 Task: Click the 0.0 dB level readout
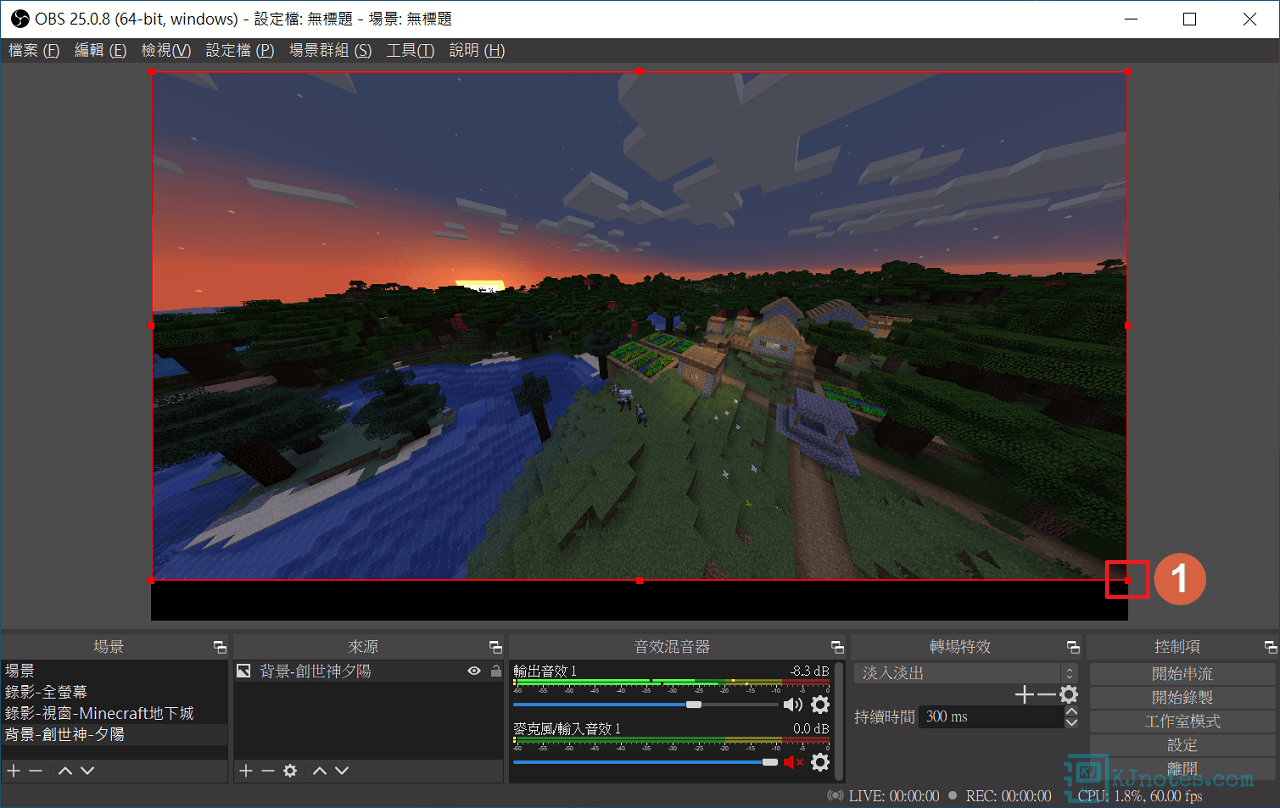[811, 729]
